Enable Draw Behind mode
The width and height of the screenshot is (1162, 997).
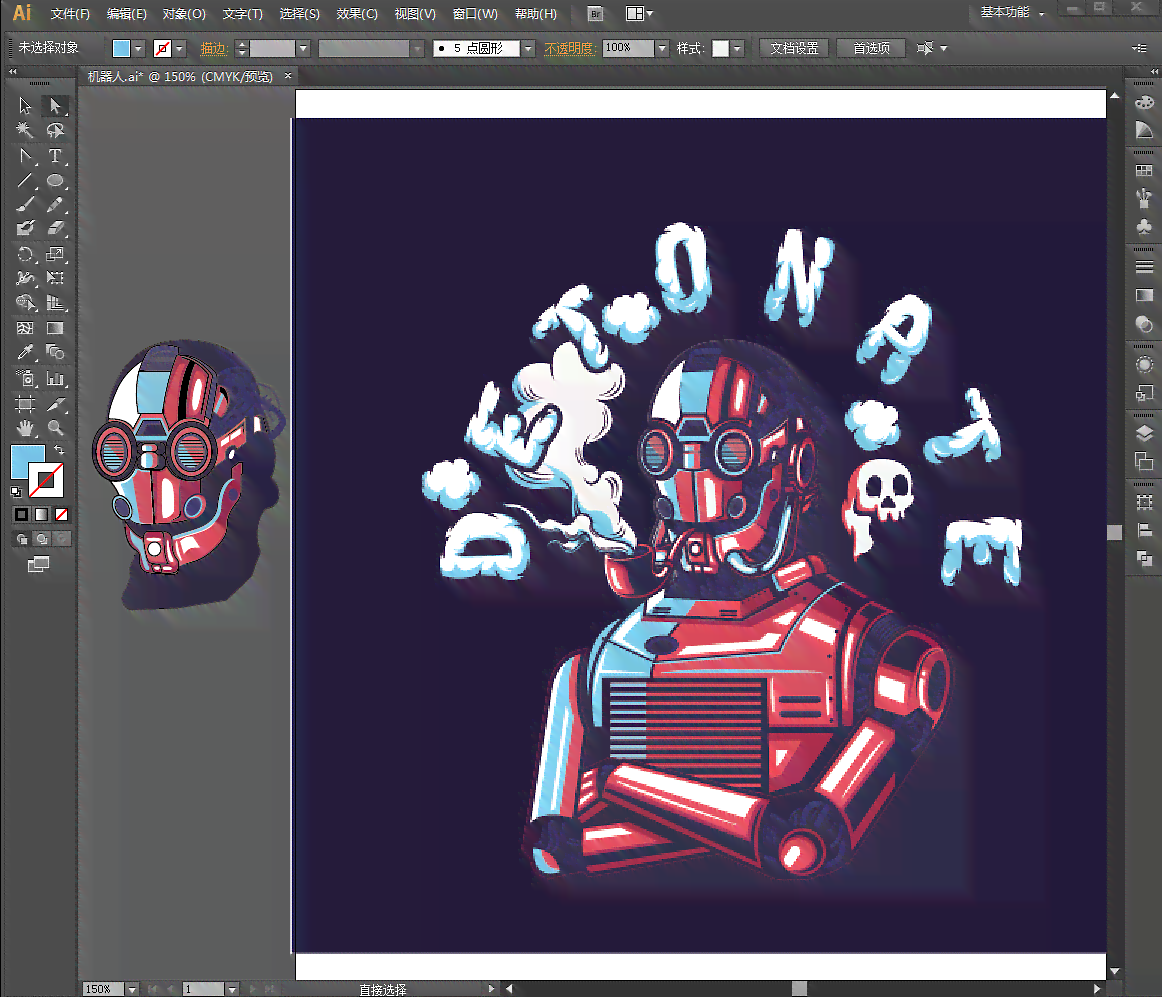(x=42, y=539)
